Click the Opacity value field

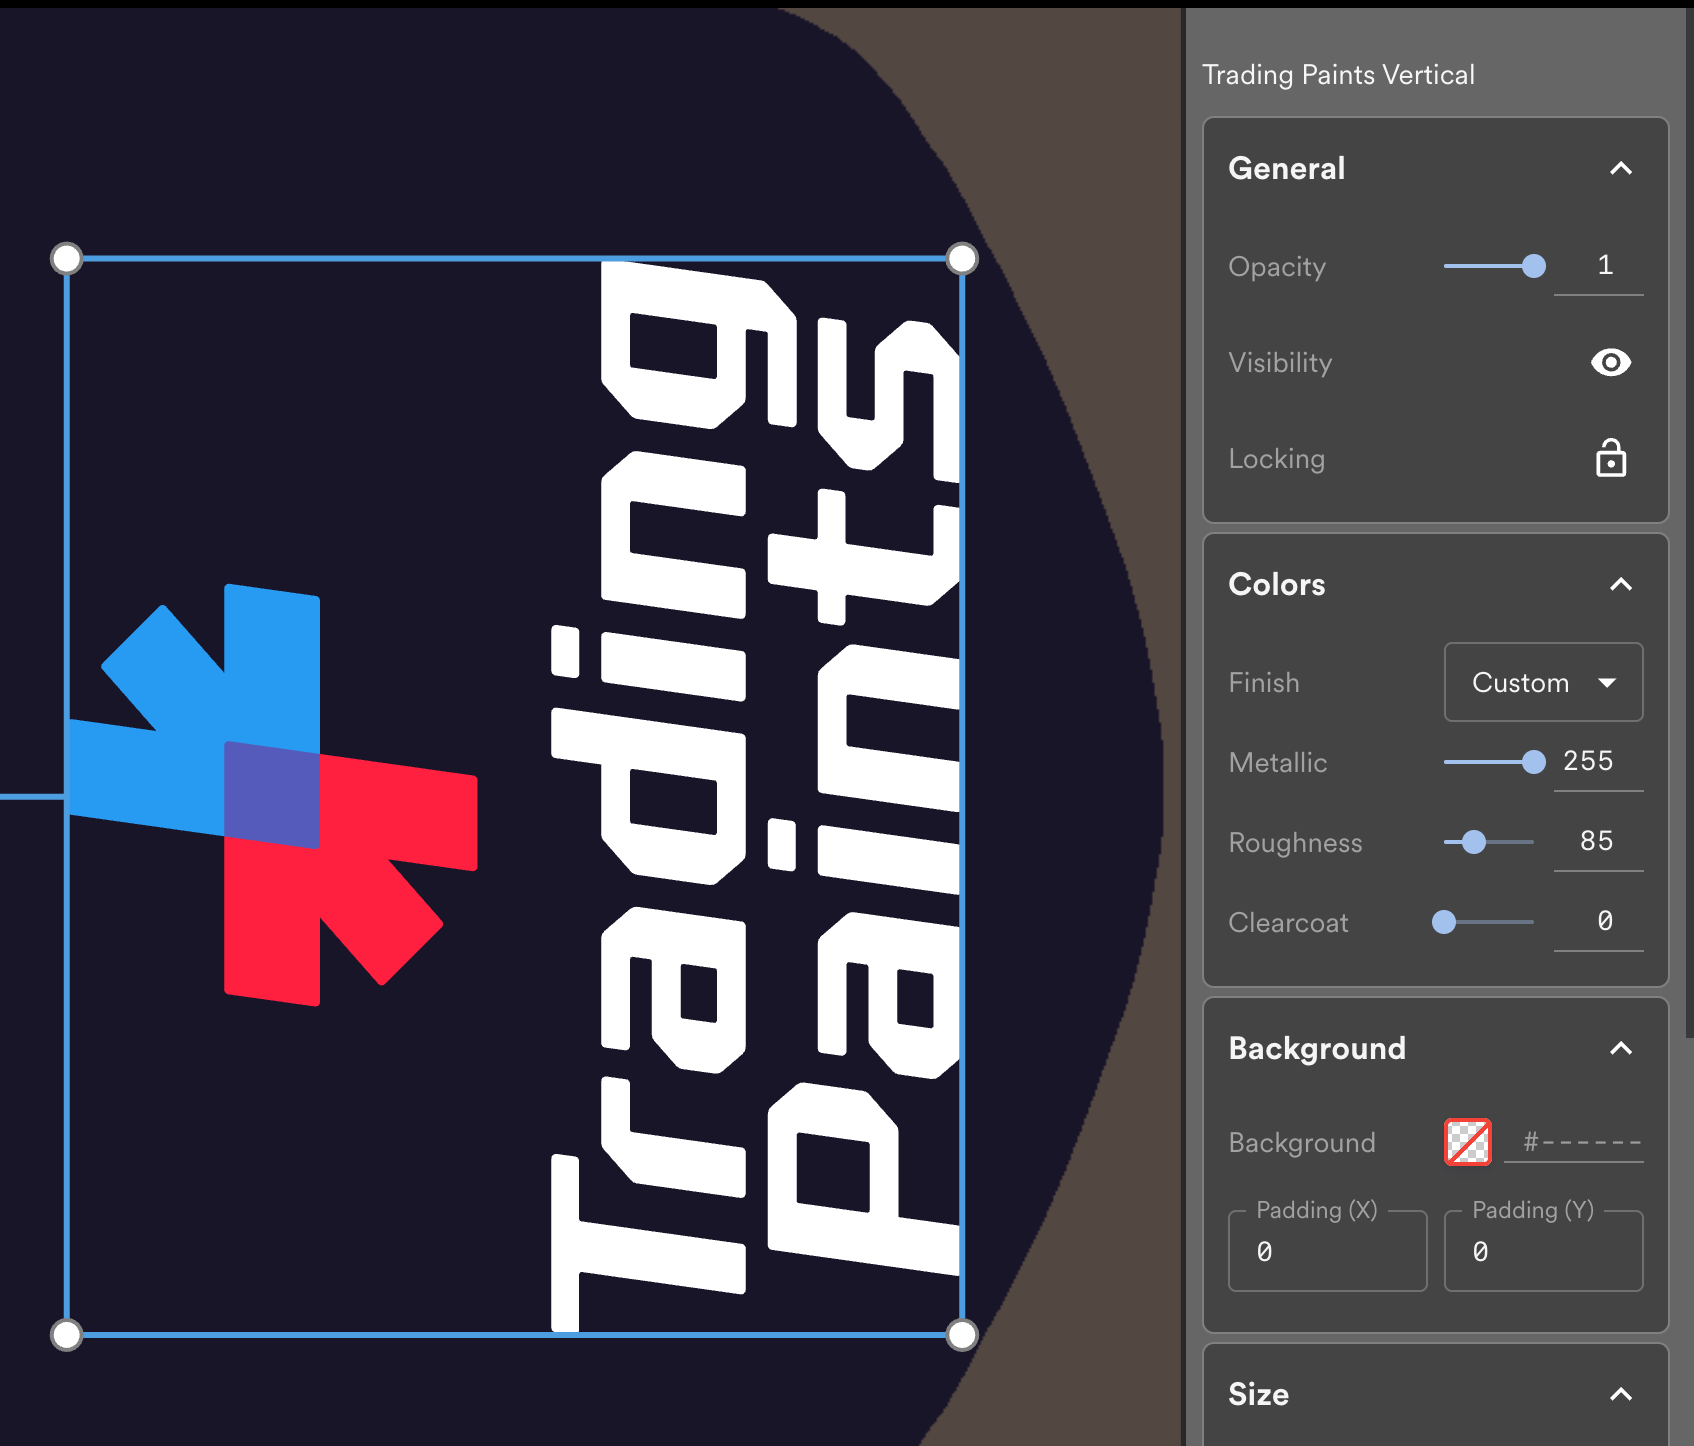(1598, 266)
